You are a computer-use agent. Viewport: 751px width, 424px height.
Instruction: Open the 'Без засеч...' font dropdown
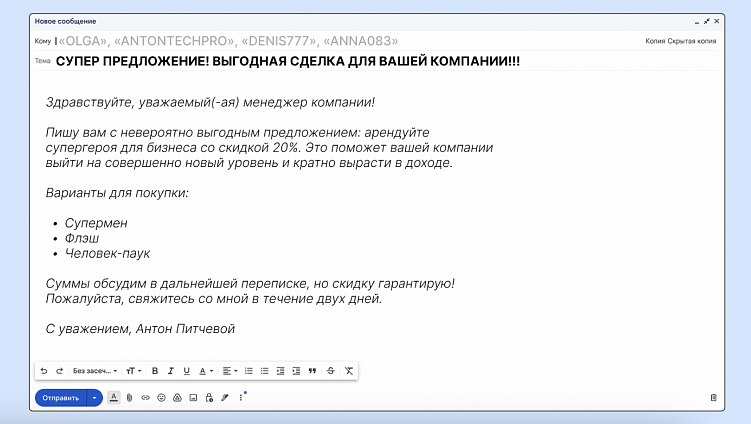point(95,371)
